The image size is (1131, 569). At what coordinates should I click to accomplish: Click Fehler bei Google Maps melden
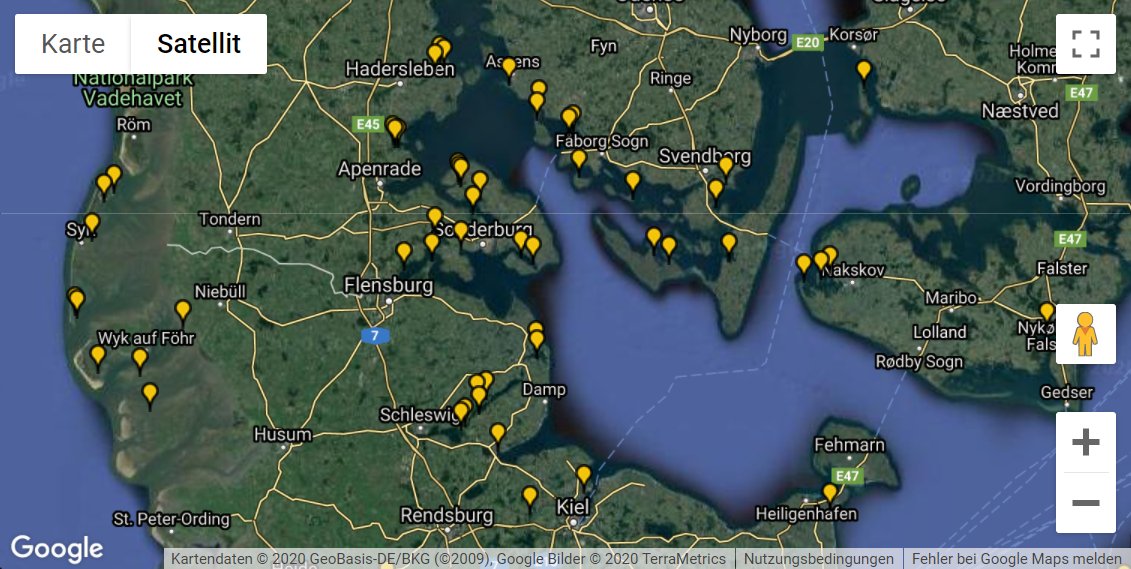[1017, 559]
